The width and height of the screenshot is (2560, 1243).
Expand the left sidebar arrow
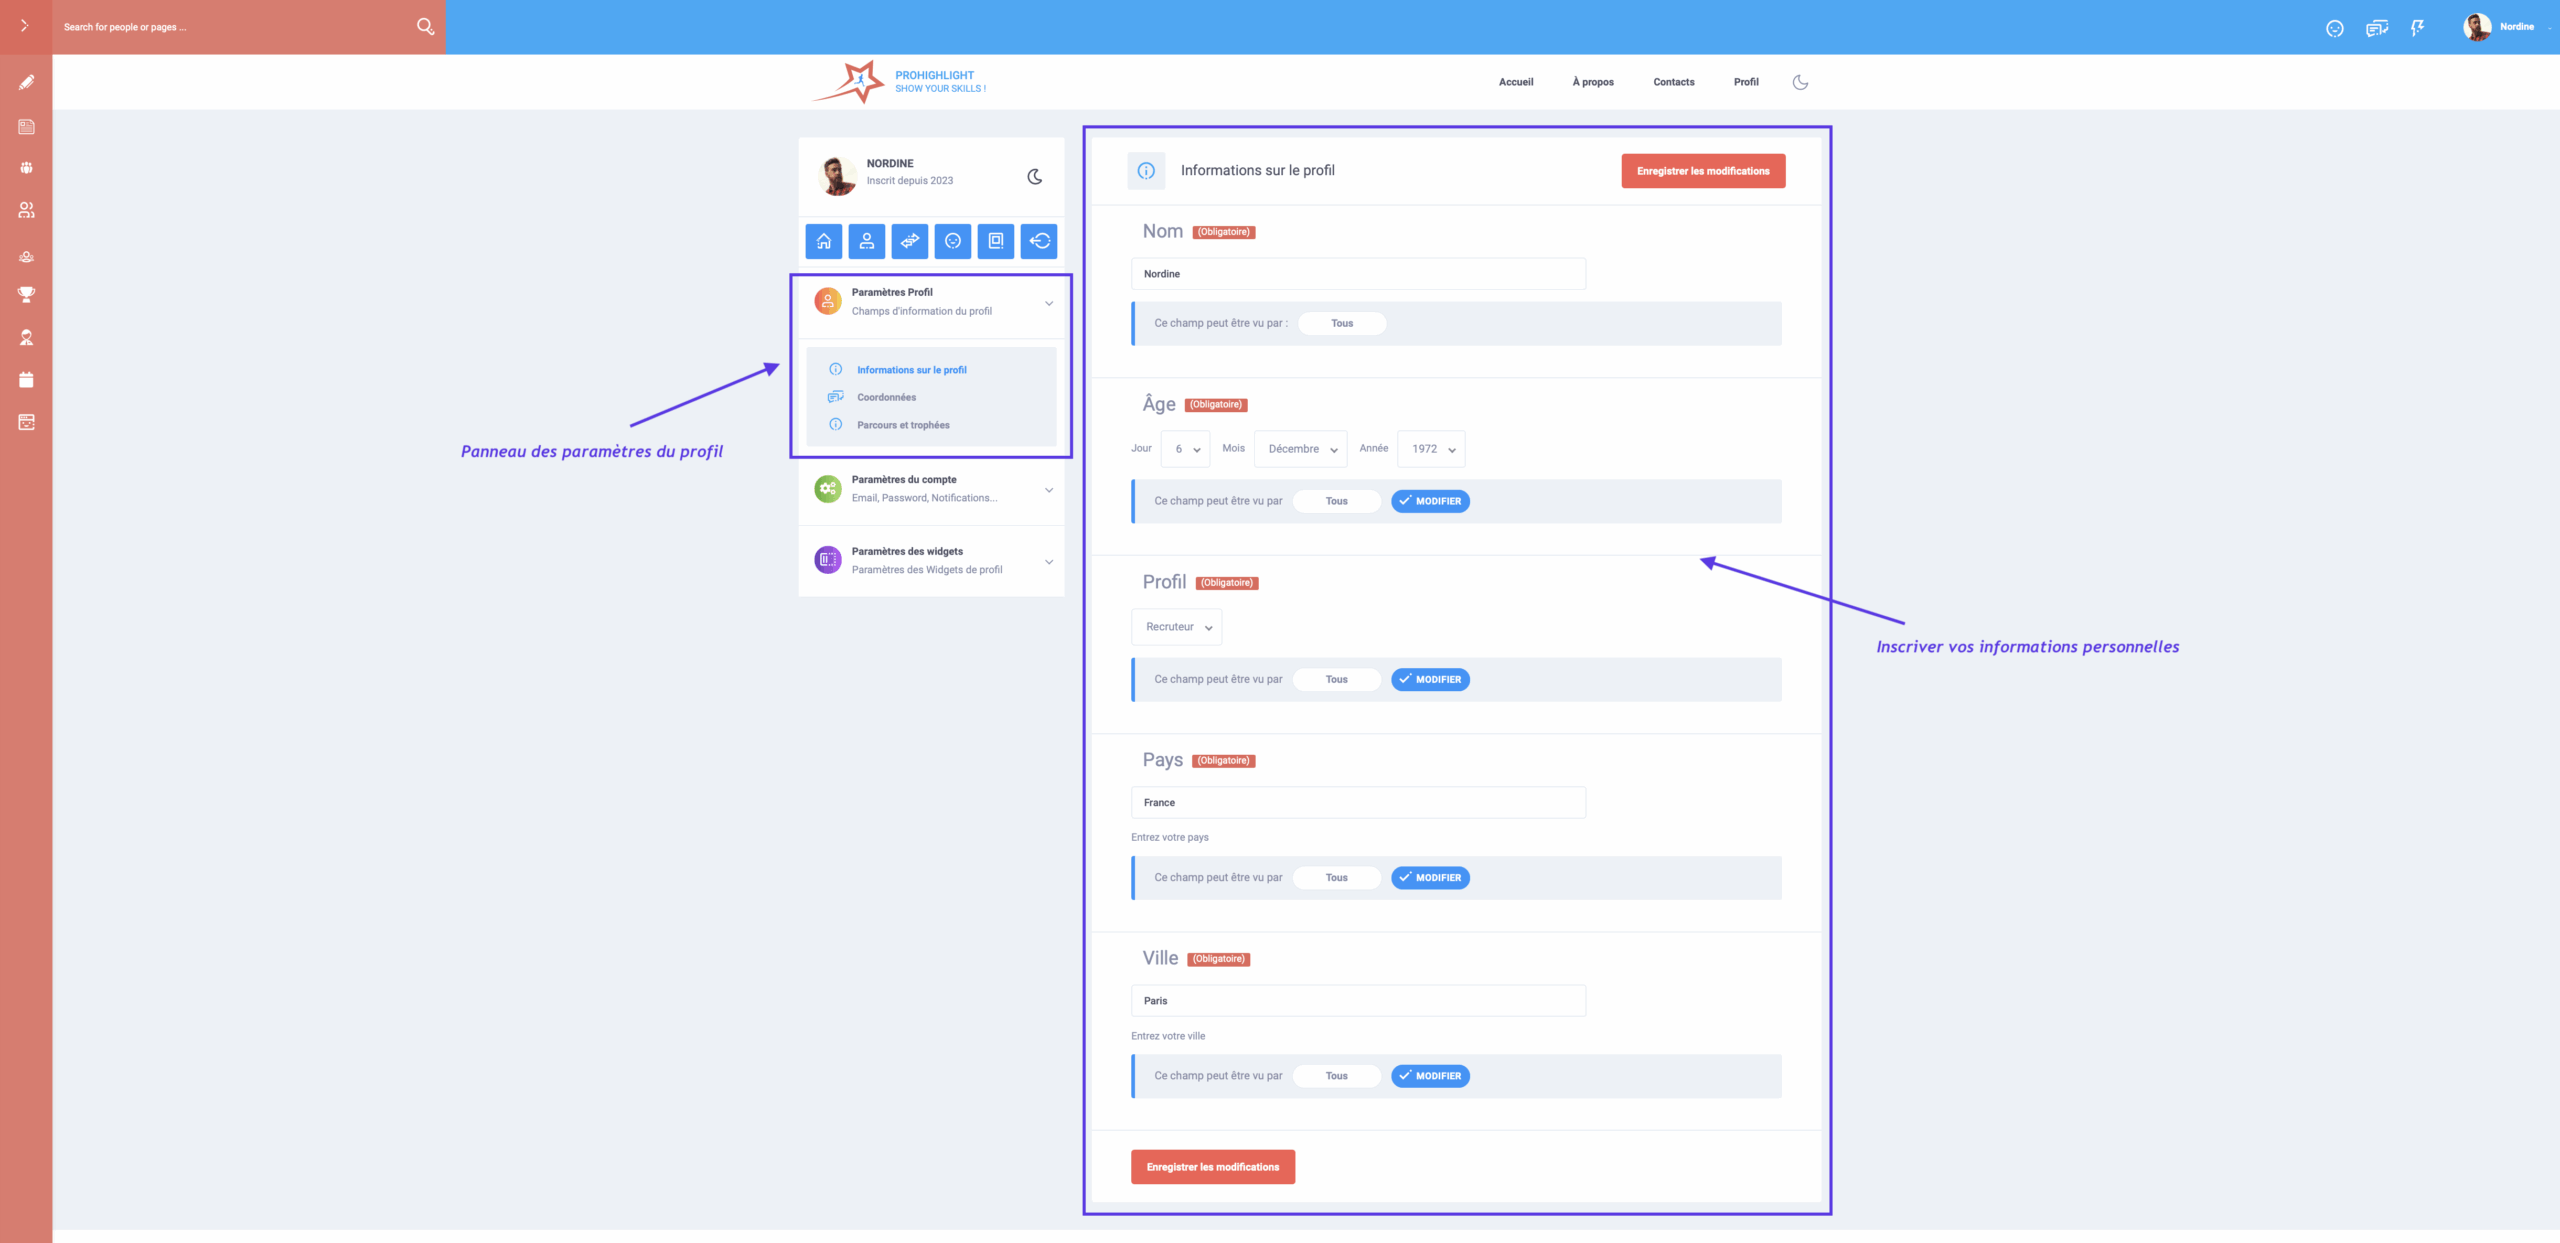pyautogui.click(x=25, y=26)
